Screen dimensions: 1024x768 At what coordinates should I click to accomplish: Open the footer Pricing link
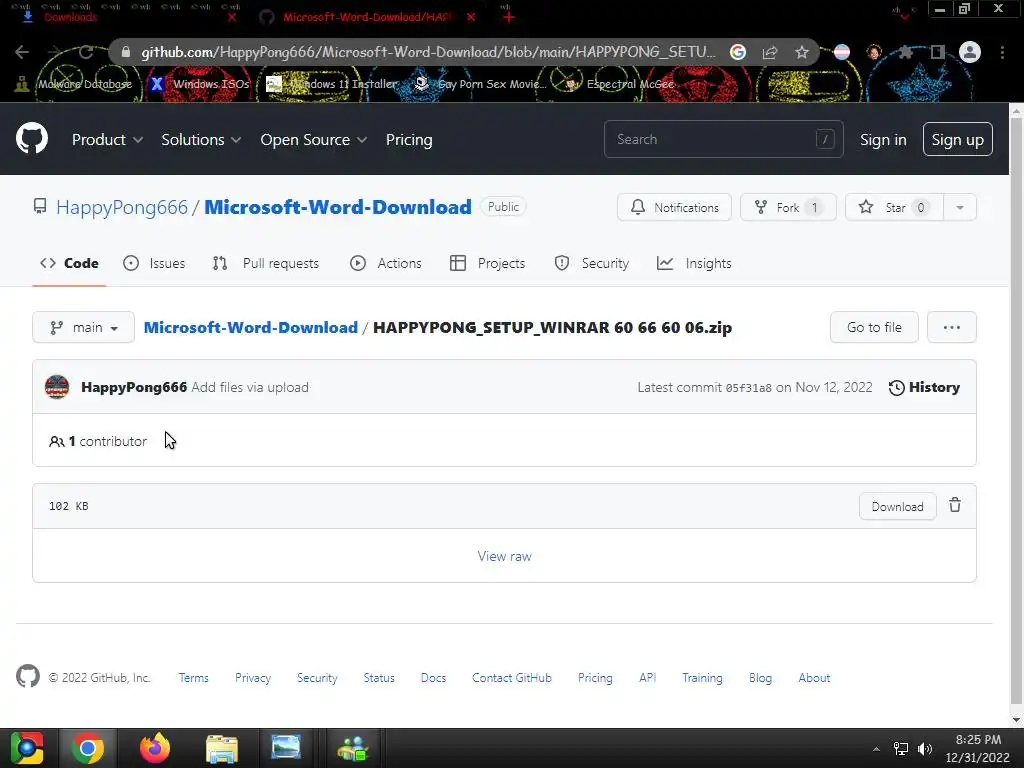click(595, 678)
